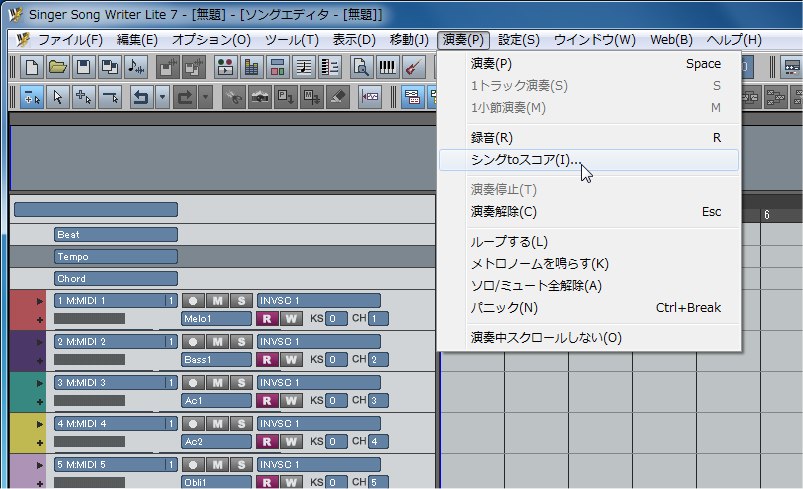Screen dimensions: 803x489
Task: Click the Beat track label
Action: click(x=116, y=235)
